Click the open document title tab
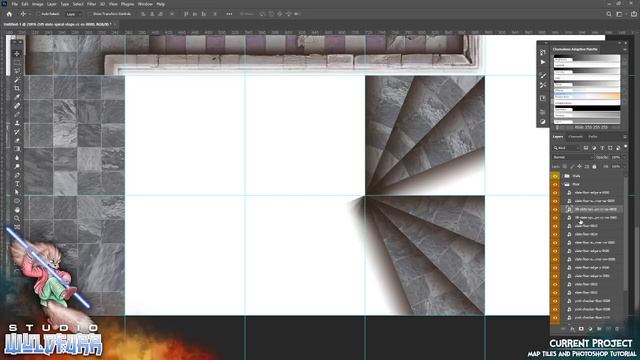This screenshot has height=360, width=640. coord(57,24)
